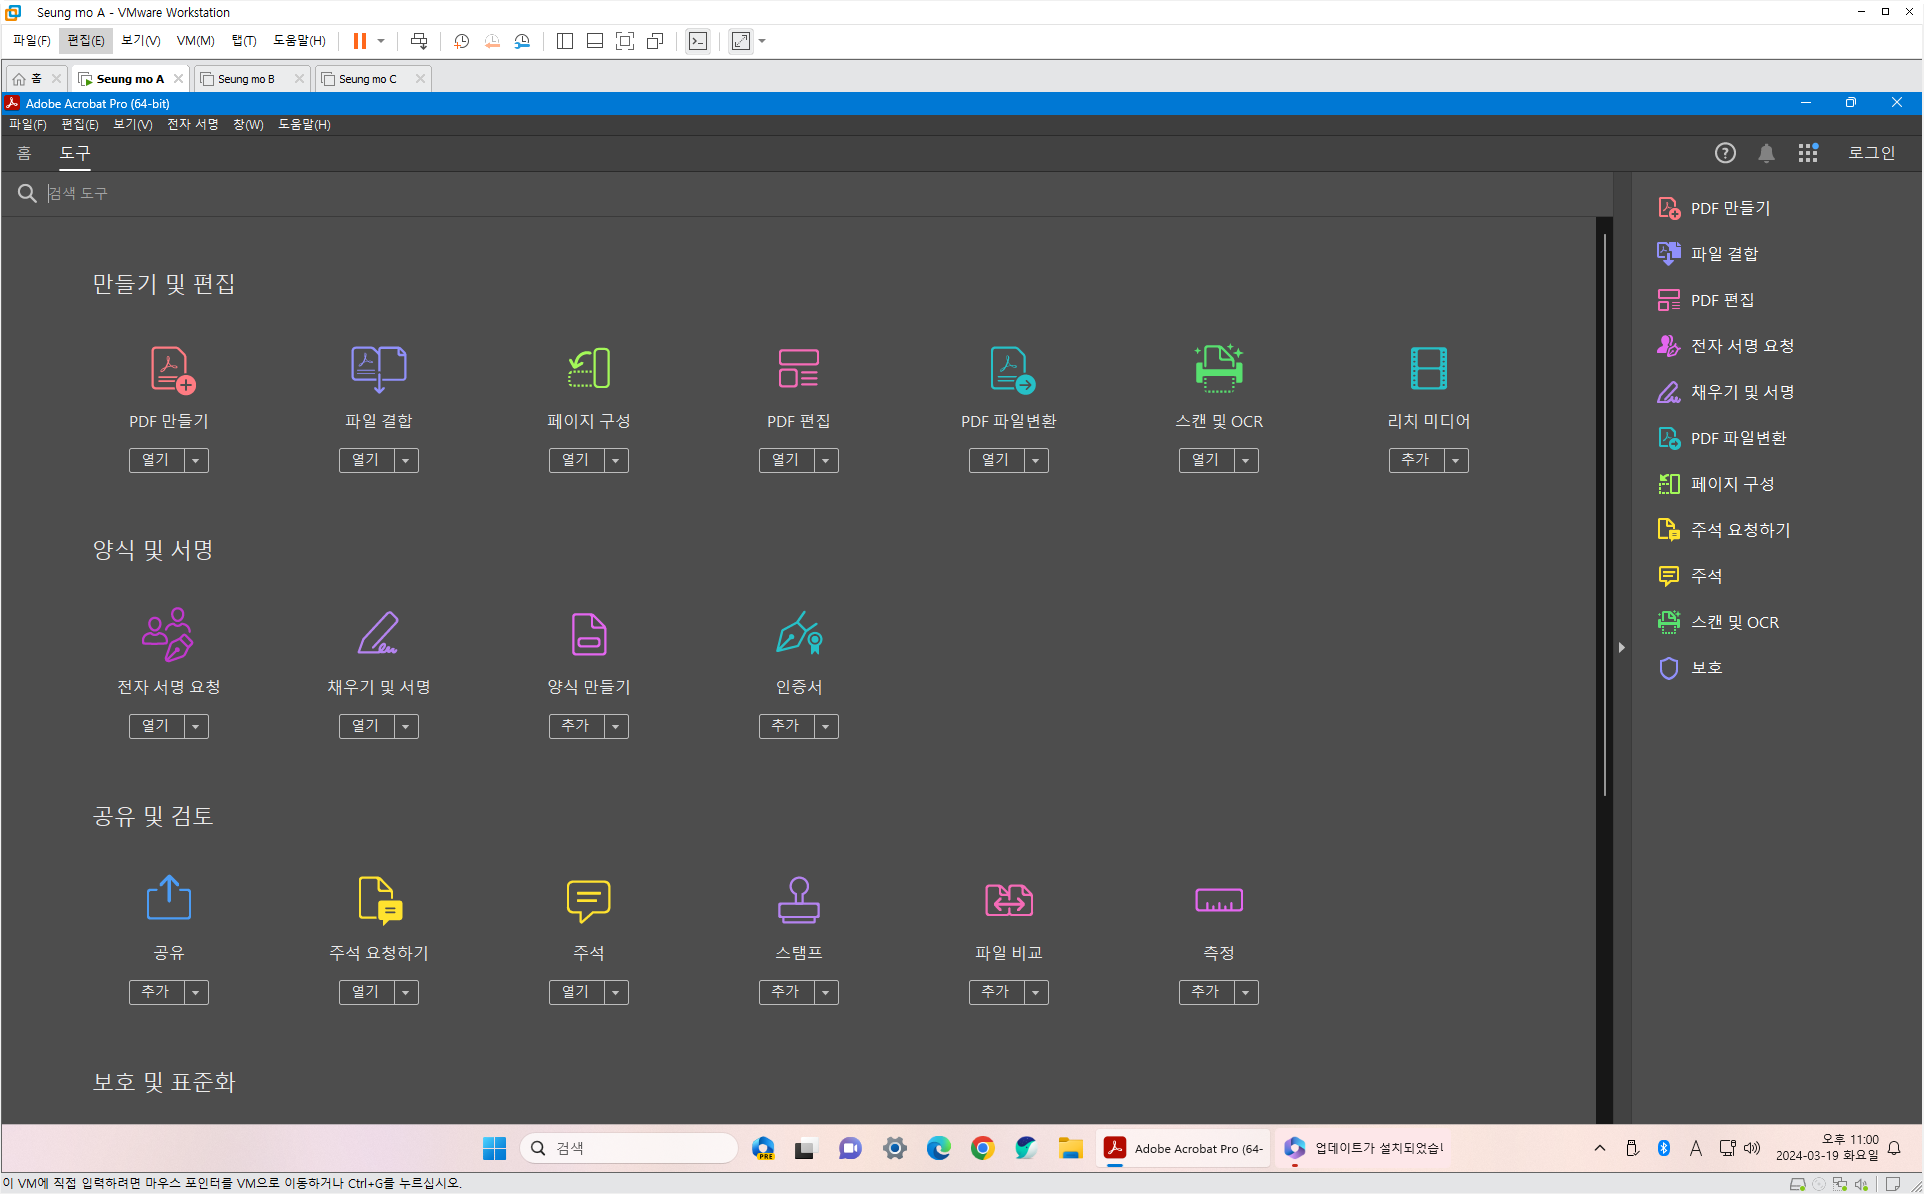Select 파일 결합 in right sidebar
This screenshot has width=1924, height=1194.
[x=1708, y=254]
